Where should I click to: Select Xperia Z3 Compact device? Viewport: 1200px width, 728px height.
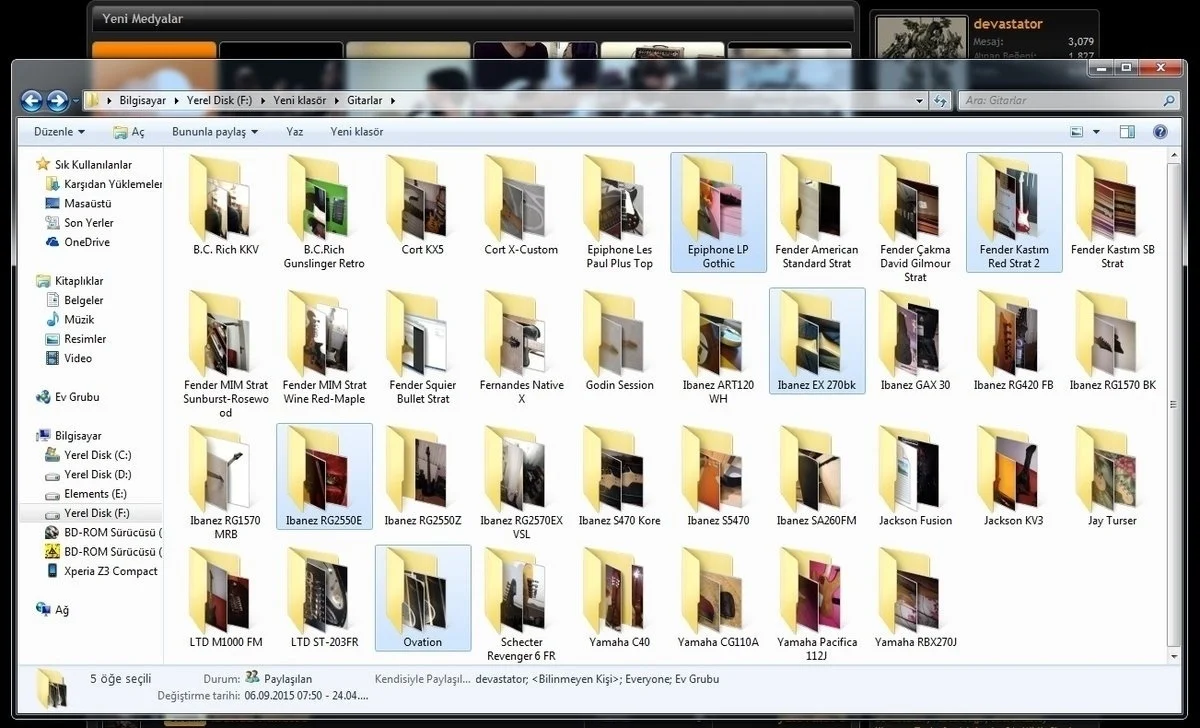click(110, 571)
